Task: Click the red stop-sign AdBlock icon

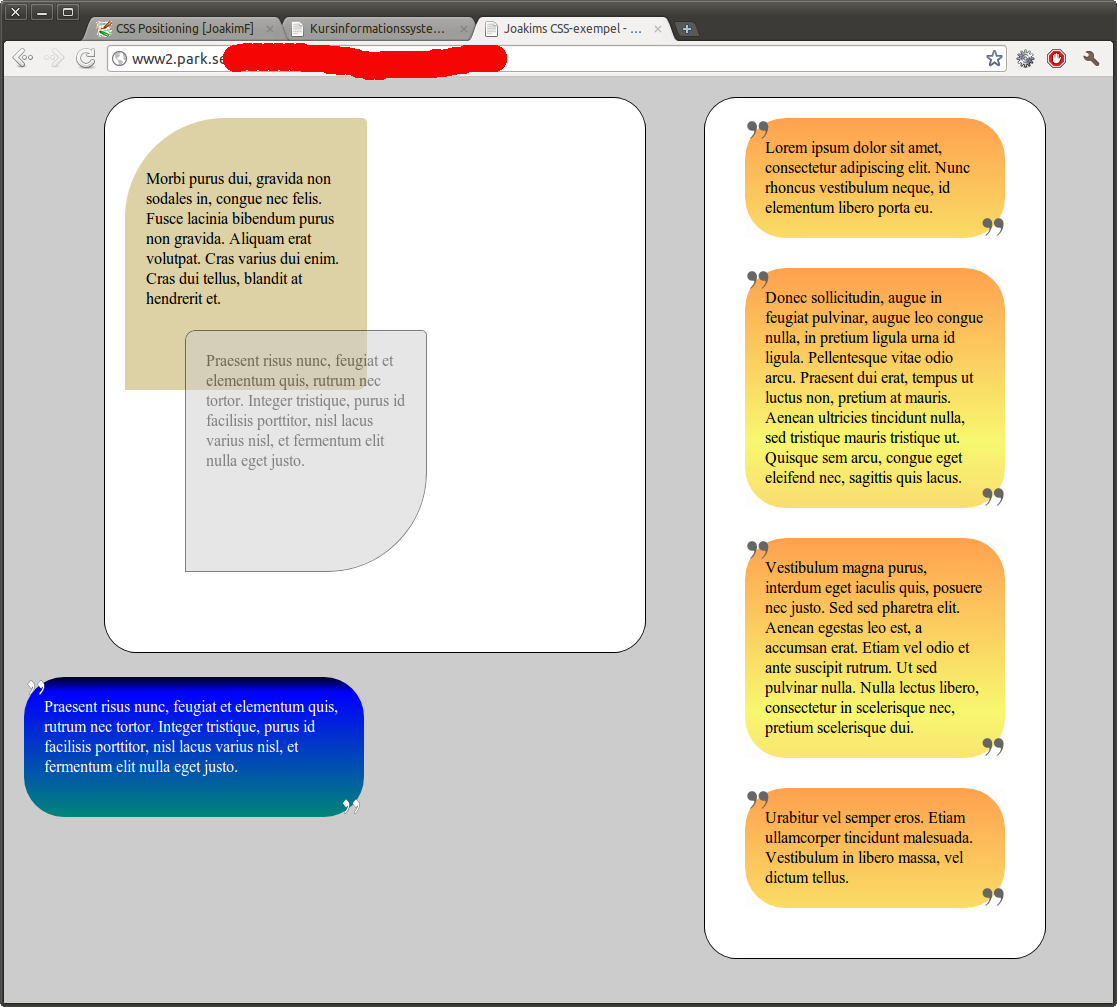Action: [x=1056, y=59]
